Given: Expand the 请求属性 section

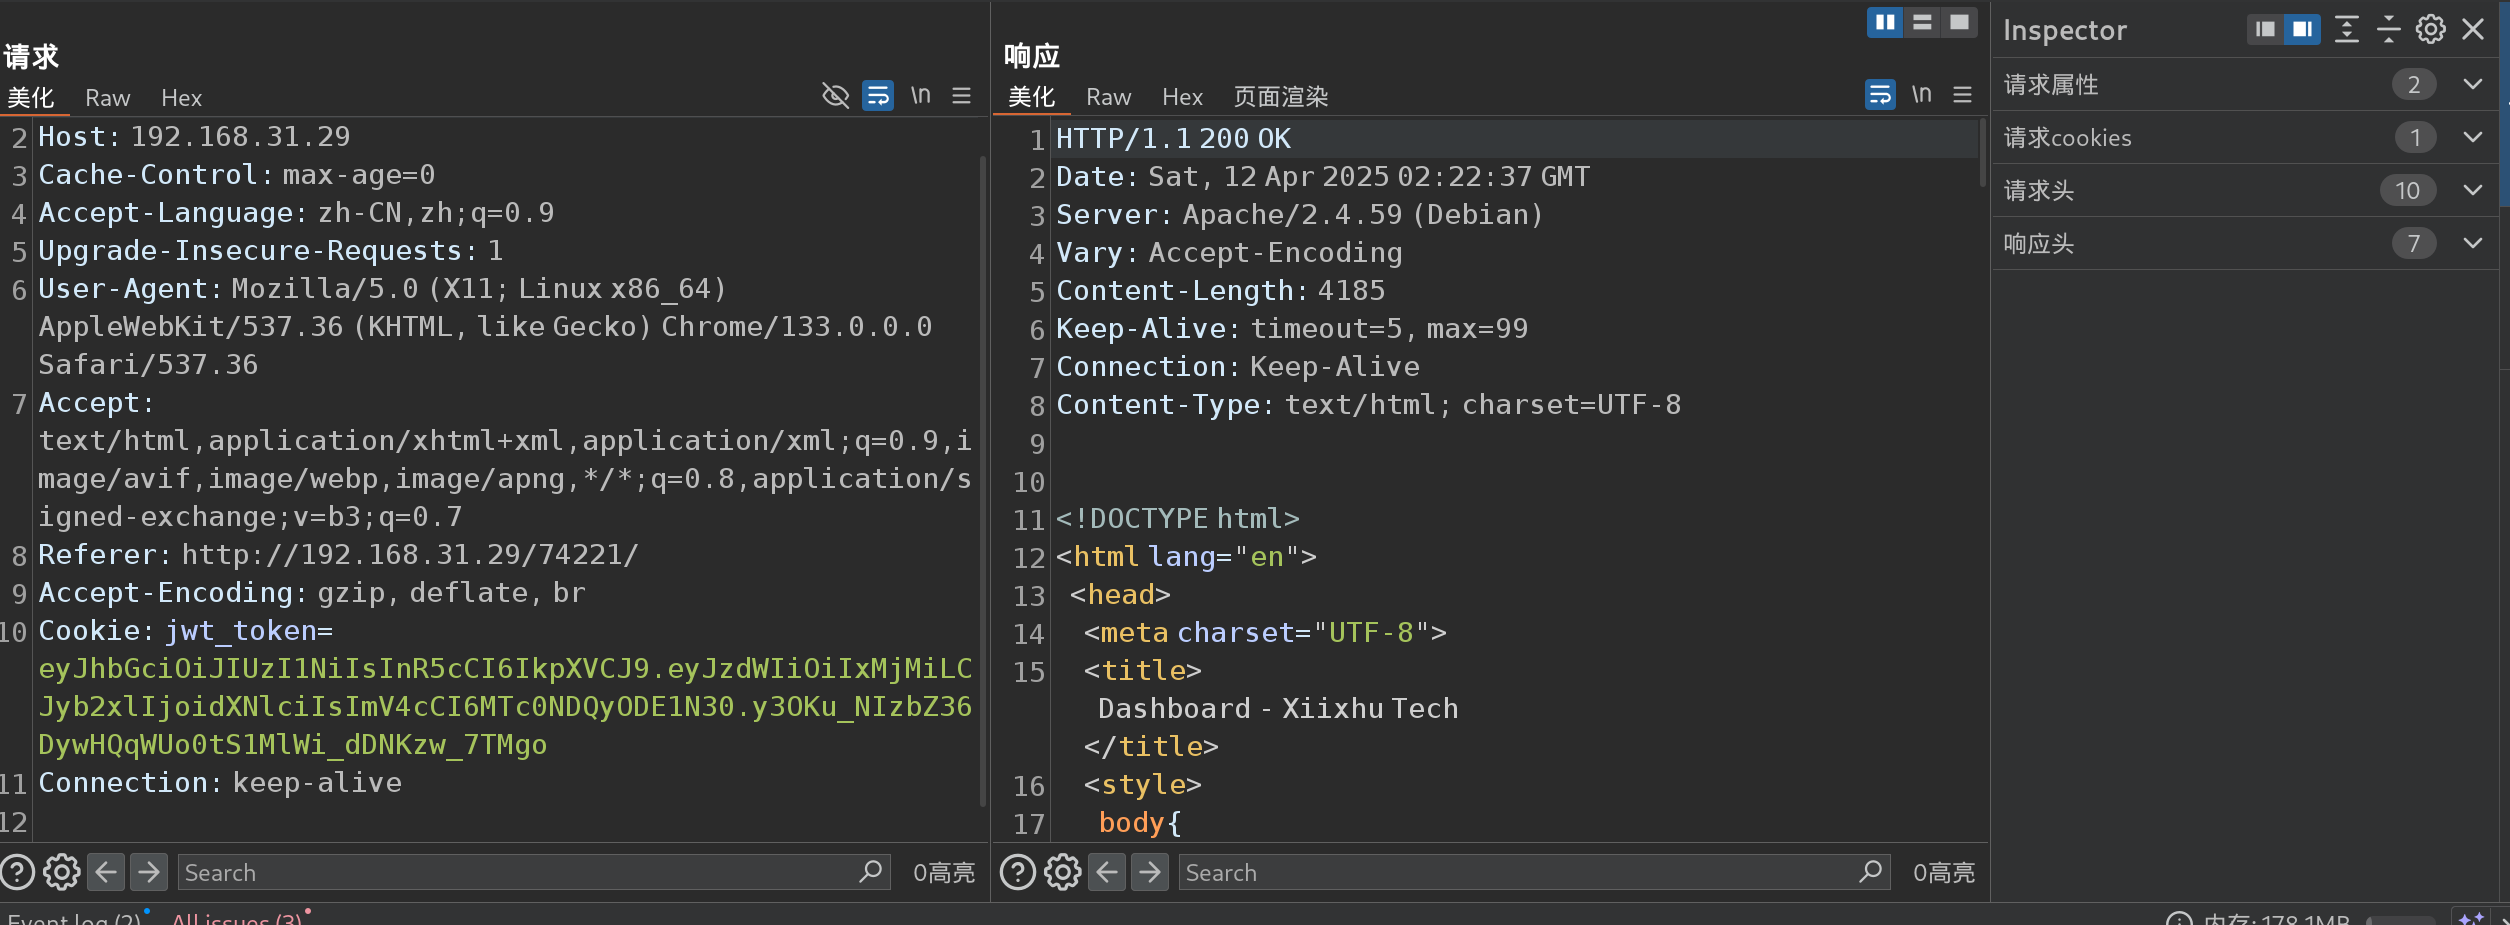Looking at the screenshot, I should point(2473,85).
